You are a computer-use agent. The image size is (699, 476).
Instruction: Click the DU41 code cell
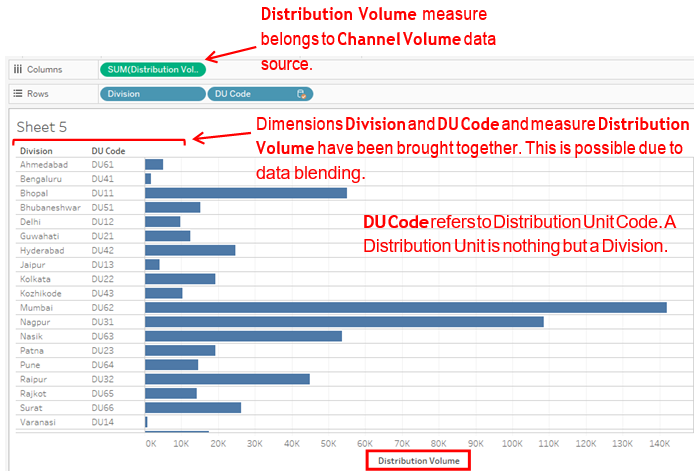point(103,179)
